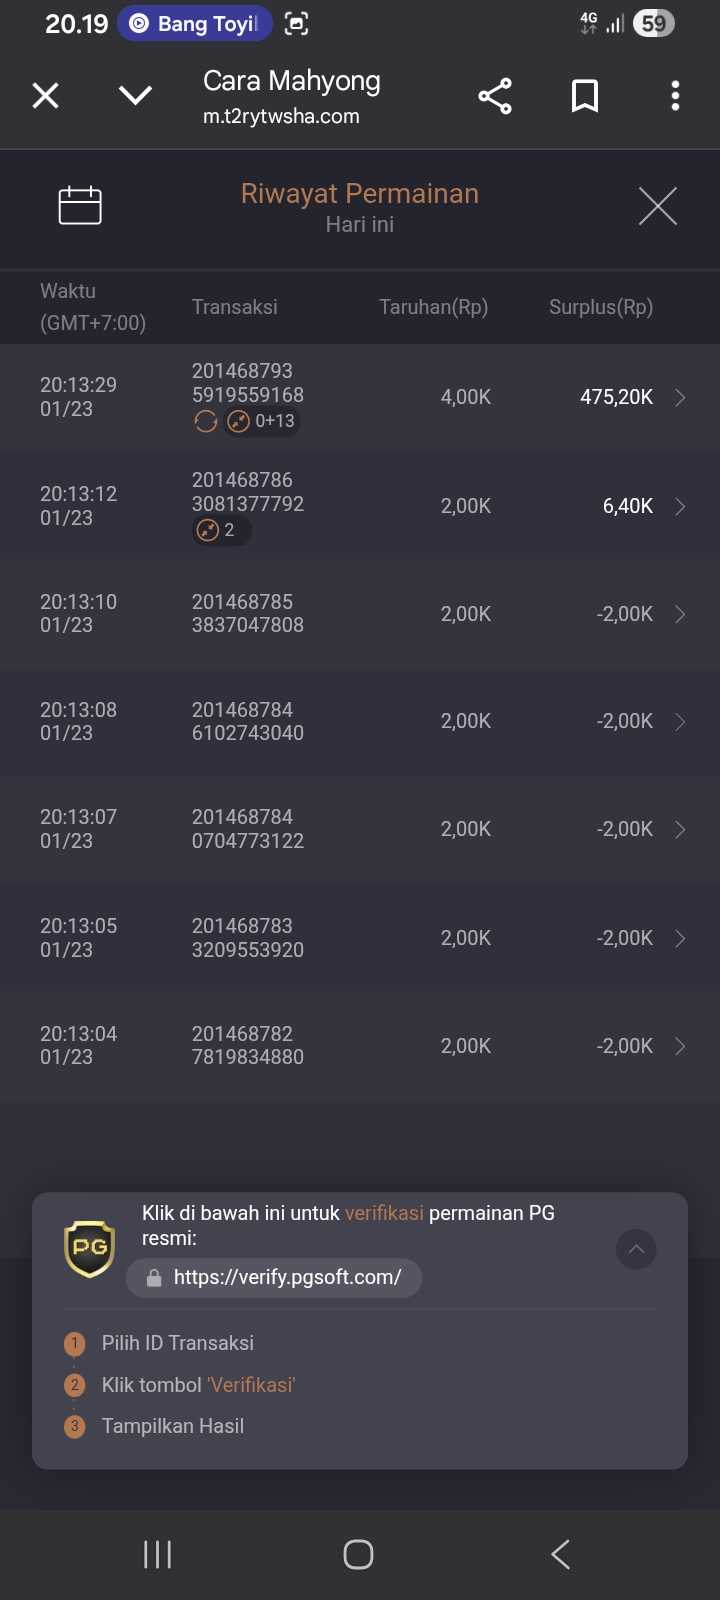Tap the Bang Toyi status bar pill
This screenshot has width=720, height=1600.
(x=195, y=24)
